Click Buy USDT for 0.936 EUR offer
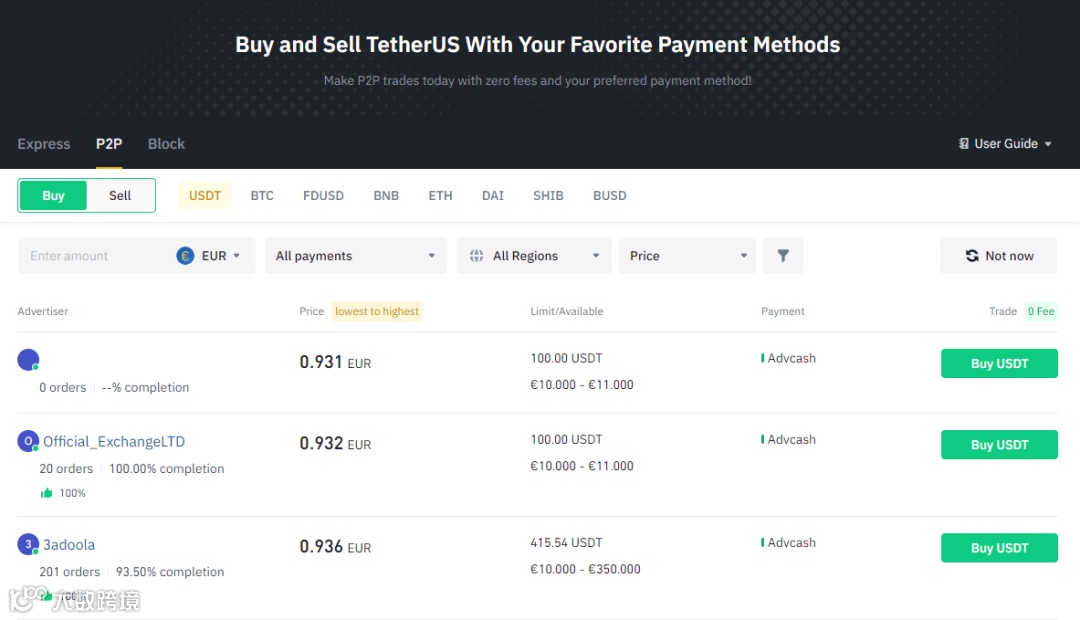 coord(998,548)
